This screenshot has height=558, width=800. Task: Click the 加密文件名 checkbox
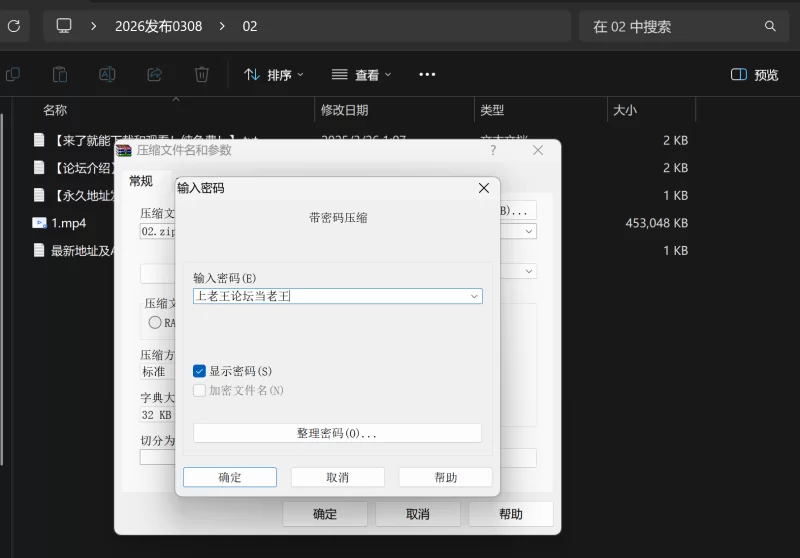click(x=199, y=390)
